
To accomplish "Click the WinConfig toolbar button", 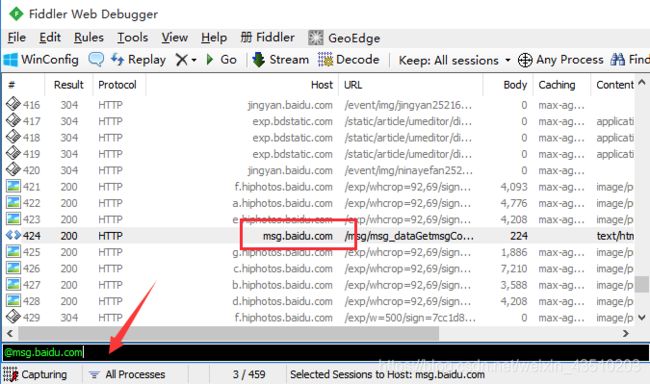I will [41, 60].
